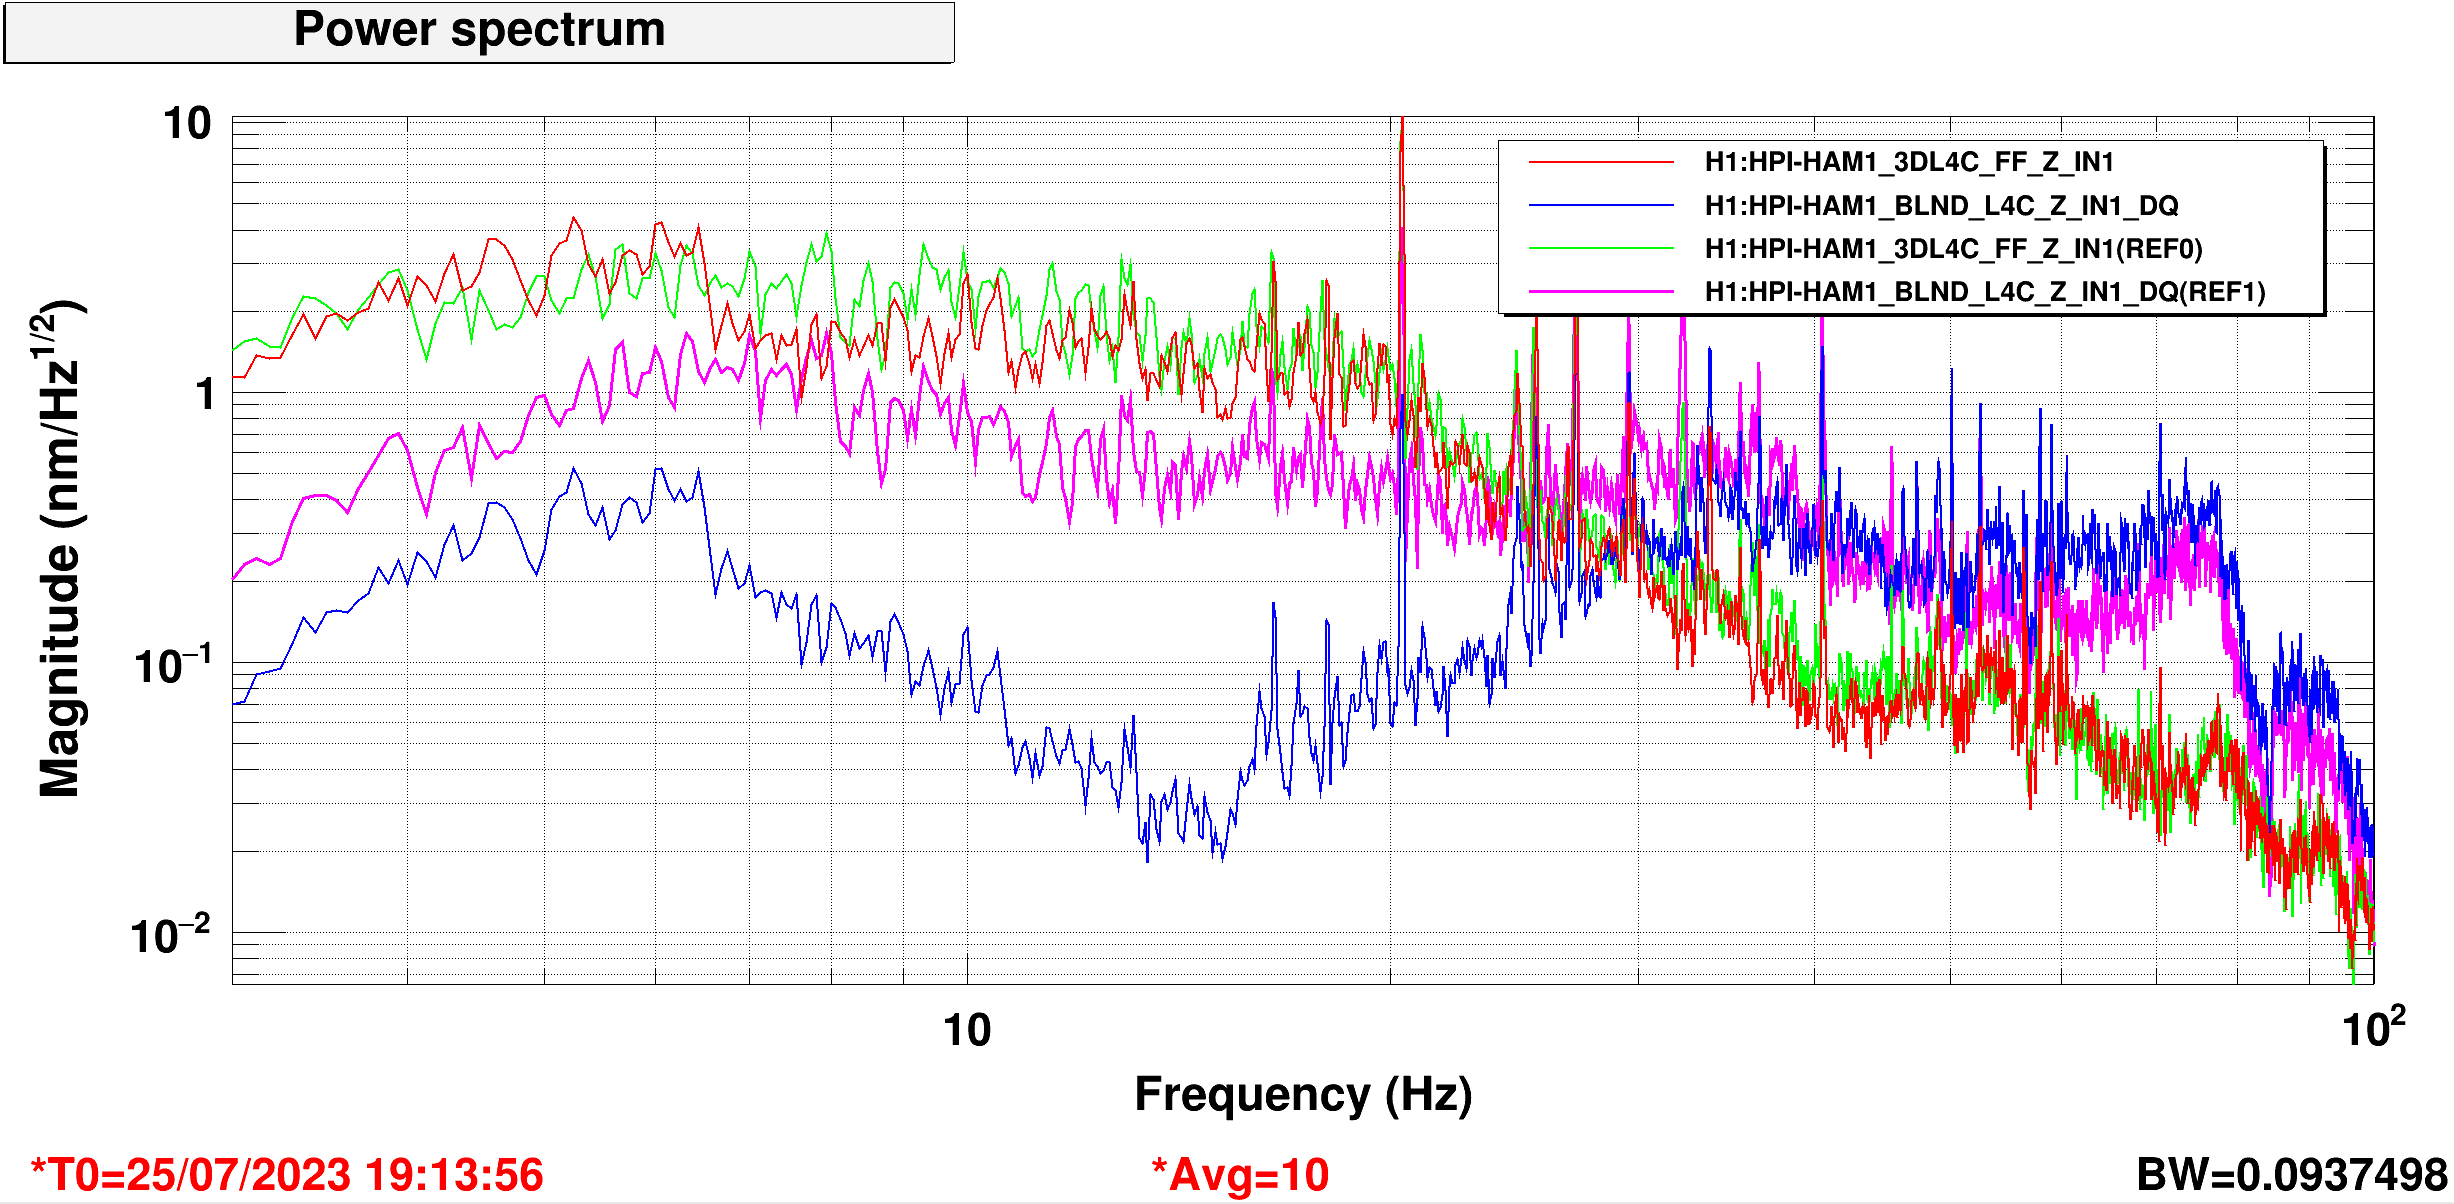Click the Magnitude (nm/Hz^1/2) axis label

pos(60,548)
